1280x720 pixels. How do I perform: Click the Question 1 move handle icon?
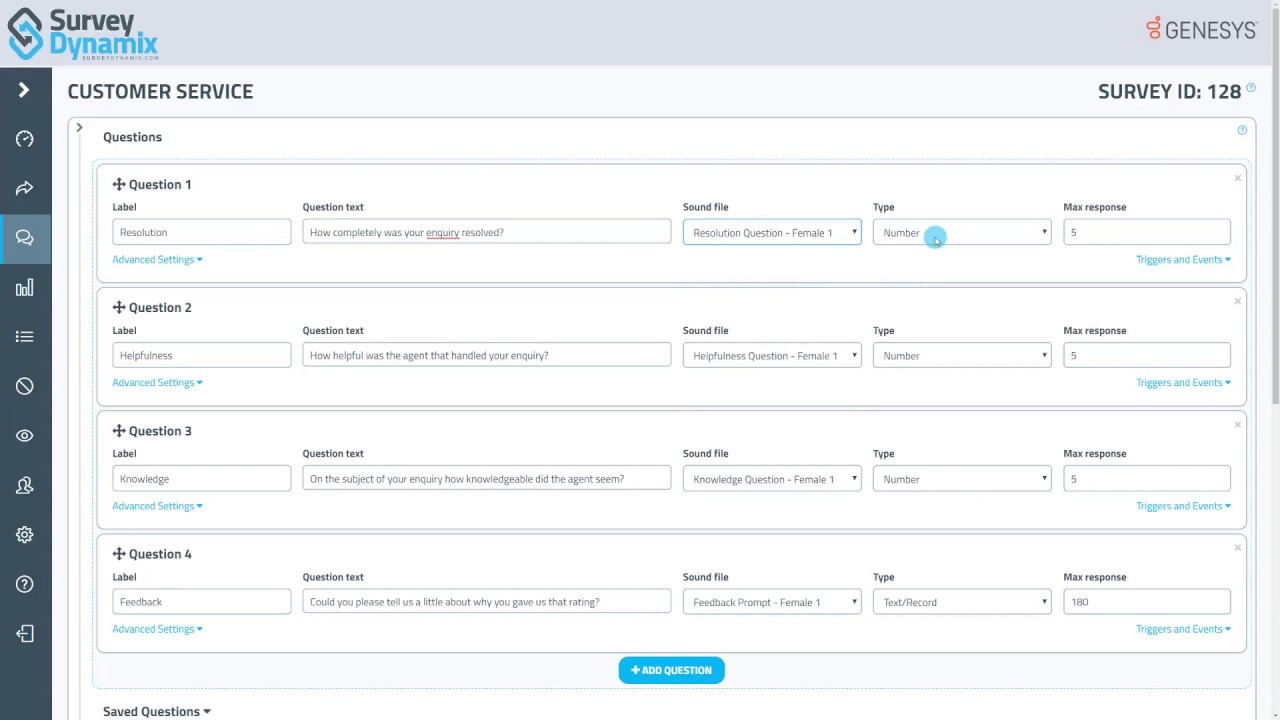pos(119,184)
